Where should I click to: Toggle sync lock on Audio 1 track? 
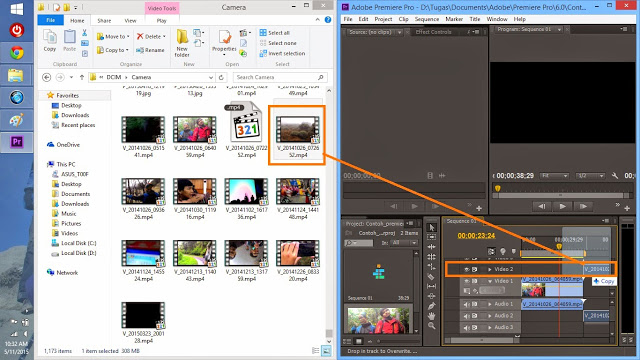pyautogui.click(x=475, y=304)
